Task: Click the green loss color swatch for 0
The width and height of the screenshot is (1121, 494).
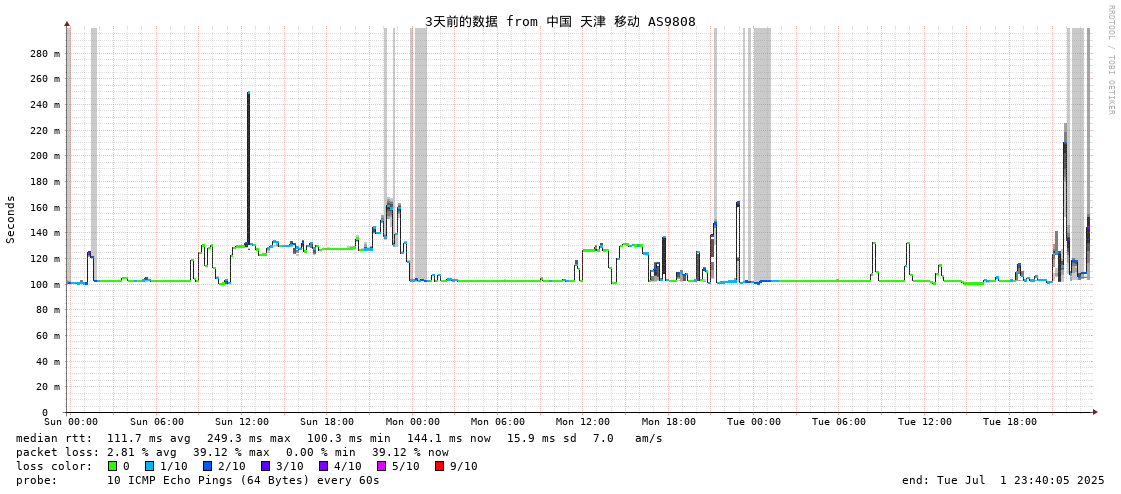Action: tap(112, 466)
